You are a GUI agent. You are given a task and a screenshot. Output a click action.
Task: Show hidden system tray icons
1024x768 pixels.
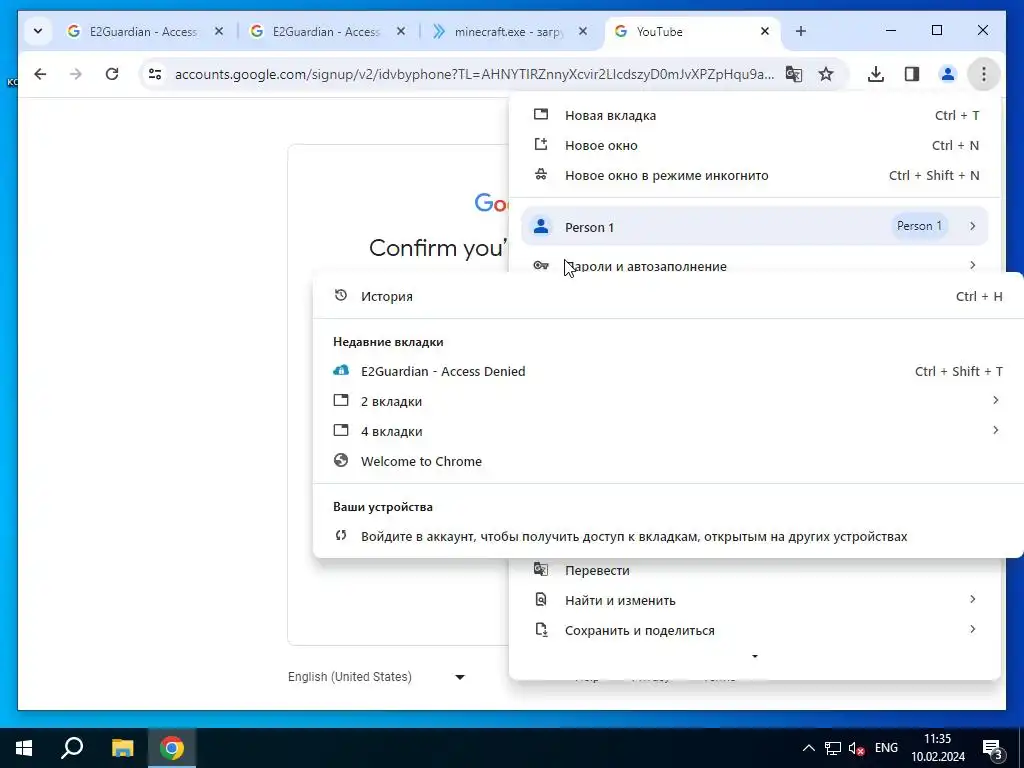tap(808, 748)
